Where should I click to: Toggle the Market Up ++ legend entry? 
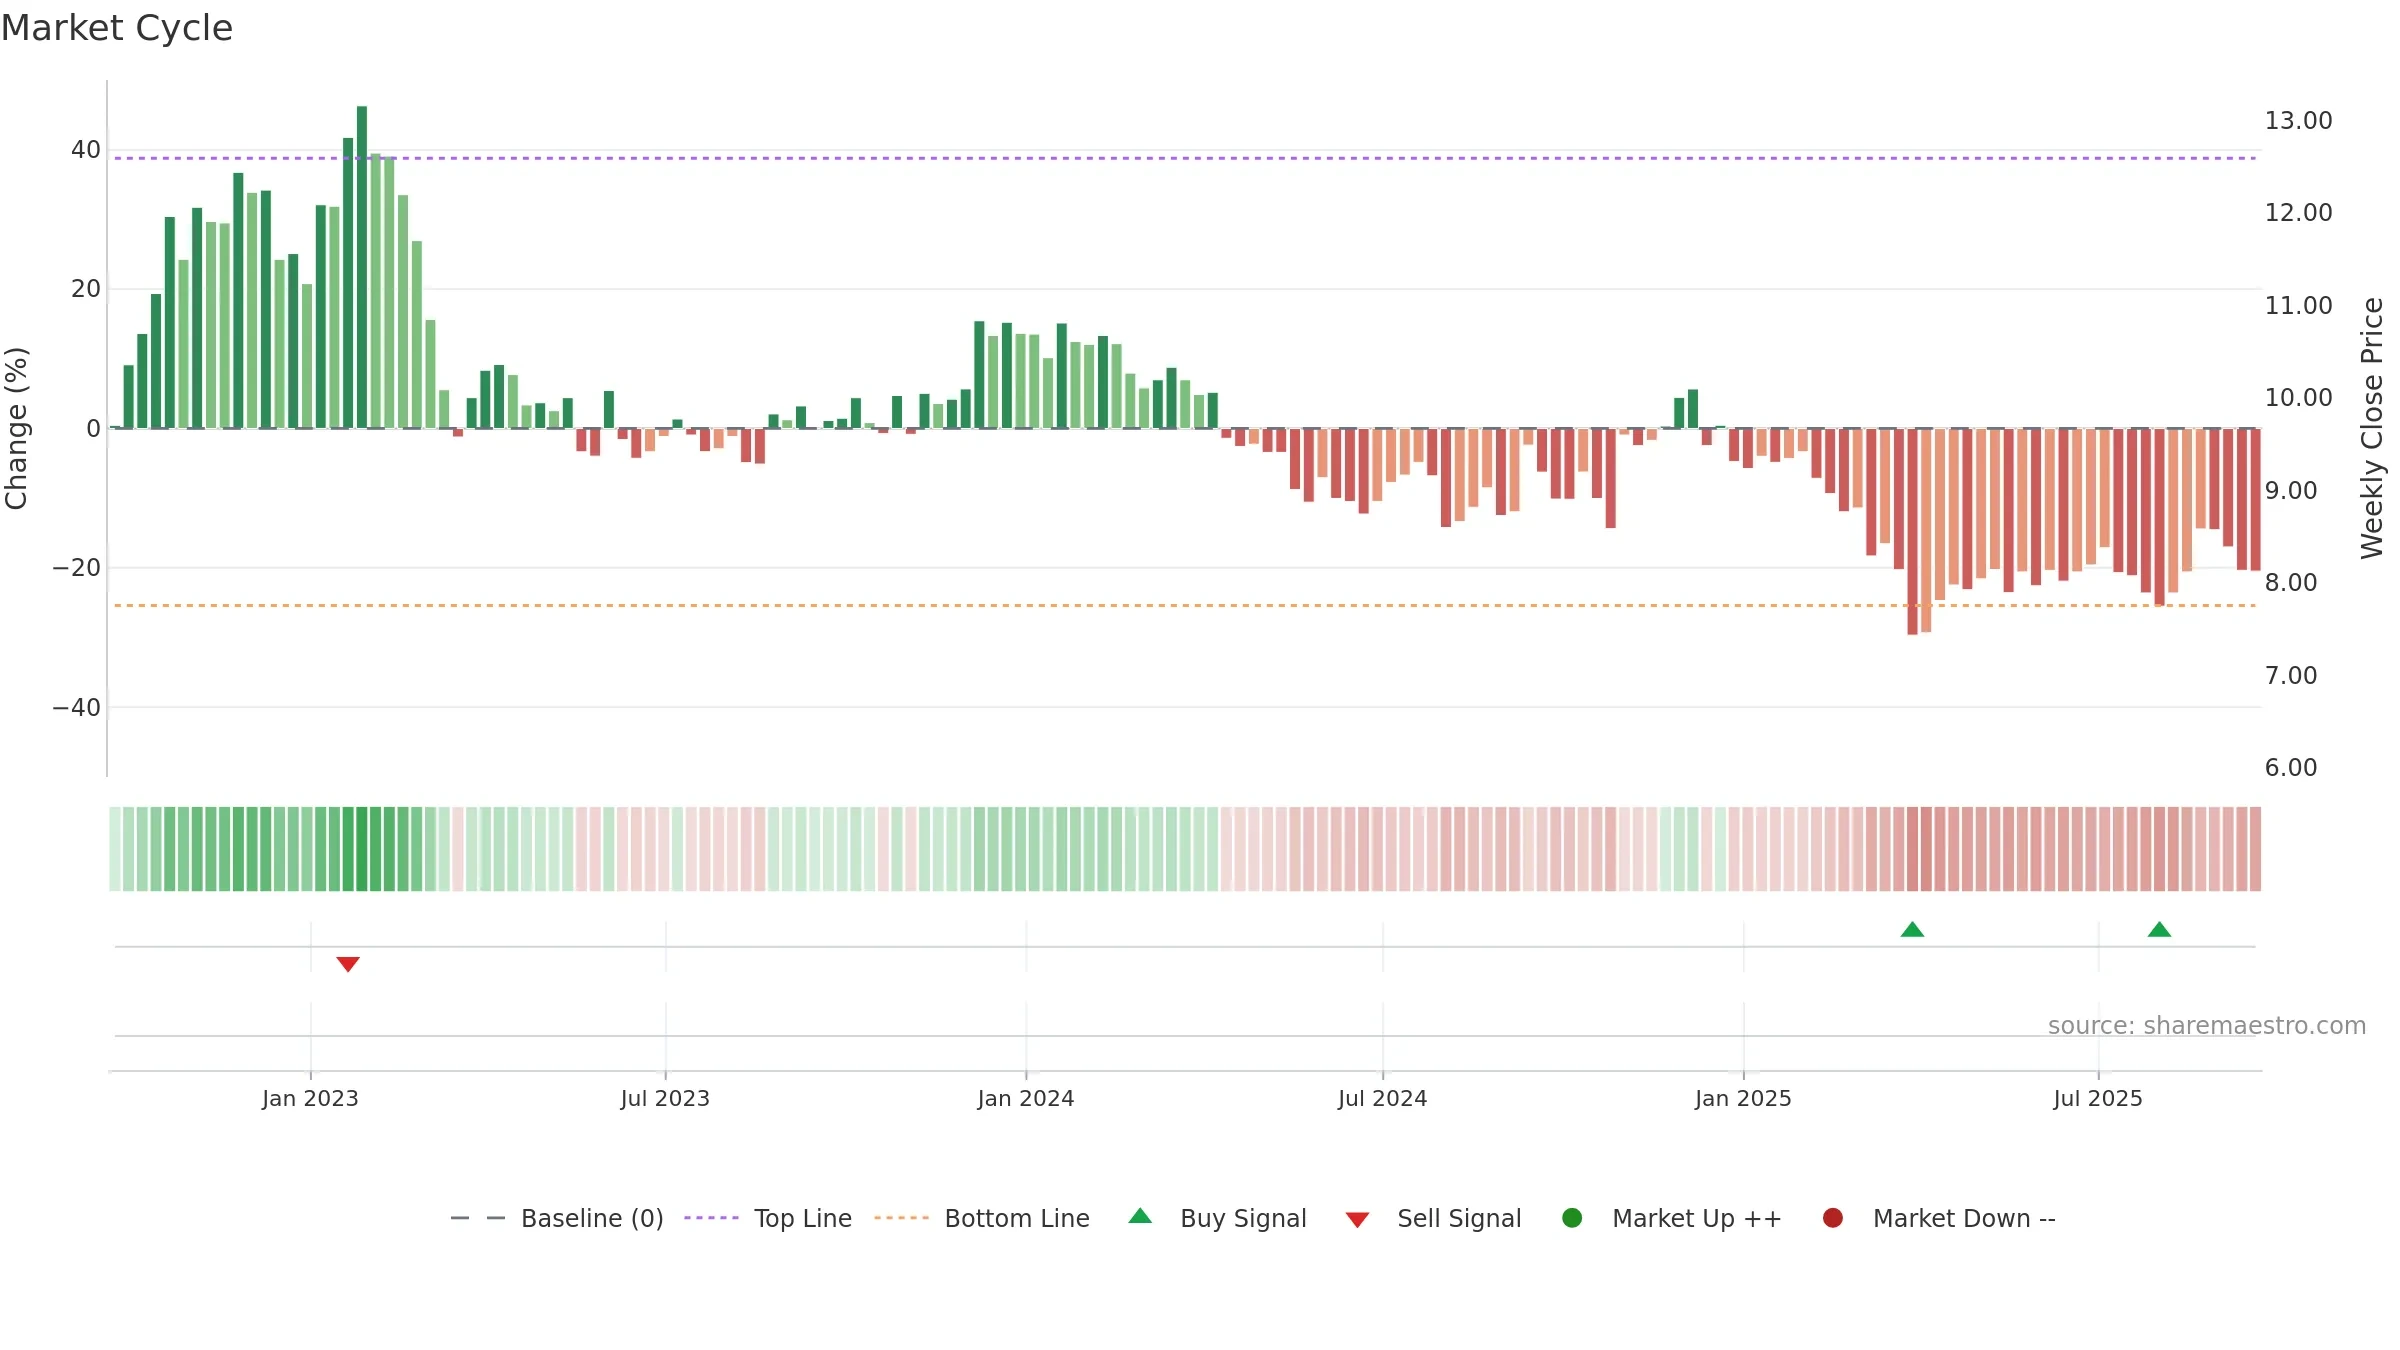[x=1671, y=1218]
